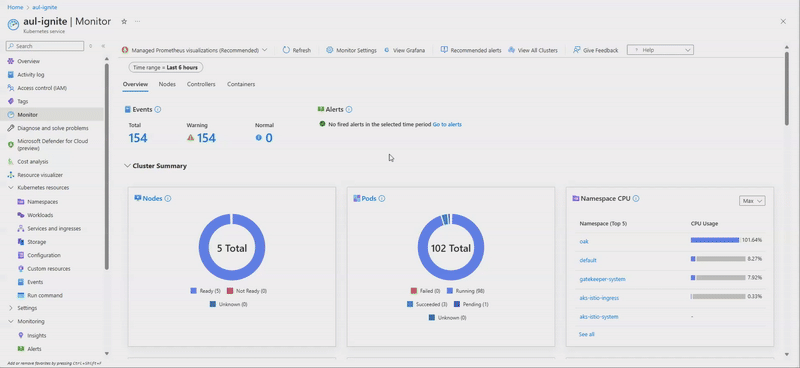Viewport: 800px width, 368px height.
Task: Switch to the Controllers tab
Action: pos(201,84)
